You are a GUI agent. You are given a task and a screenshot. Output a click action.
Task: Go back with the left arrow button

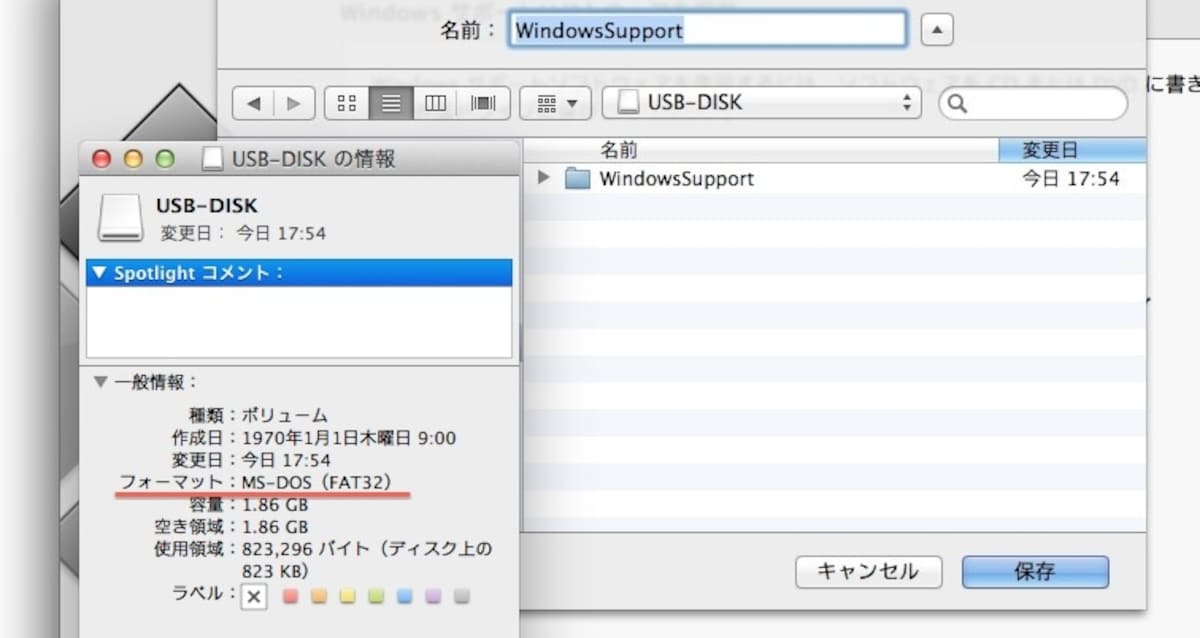pyautogui.click(x=253, y=103)
